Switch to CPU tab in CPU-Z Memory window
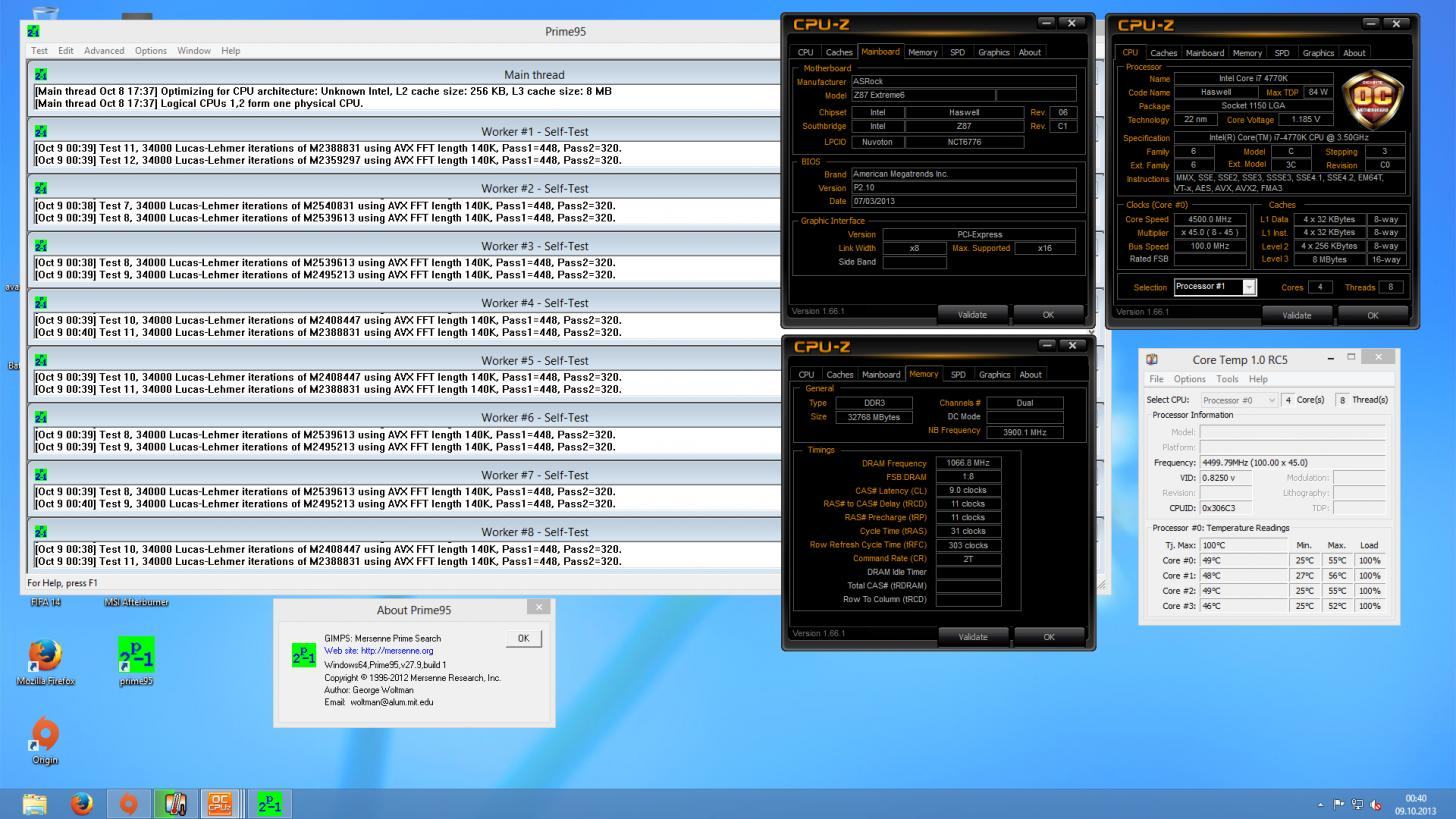The width and height of the screenshot is (1456, 819). click(x=806, y=375)
